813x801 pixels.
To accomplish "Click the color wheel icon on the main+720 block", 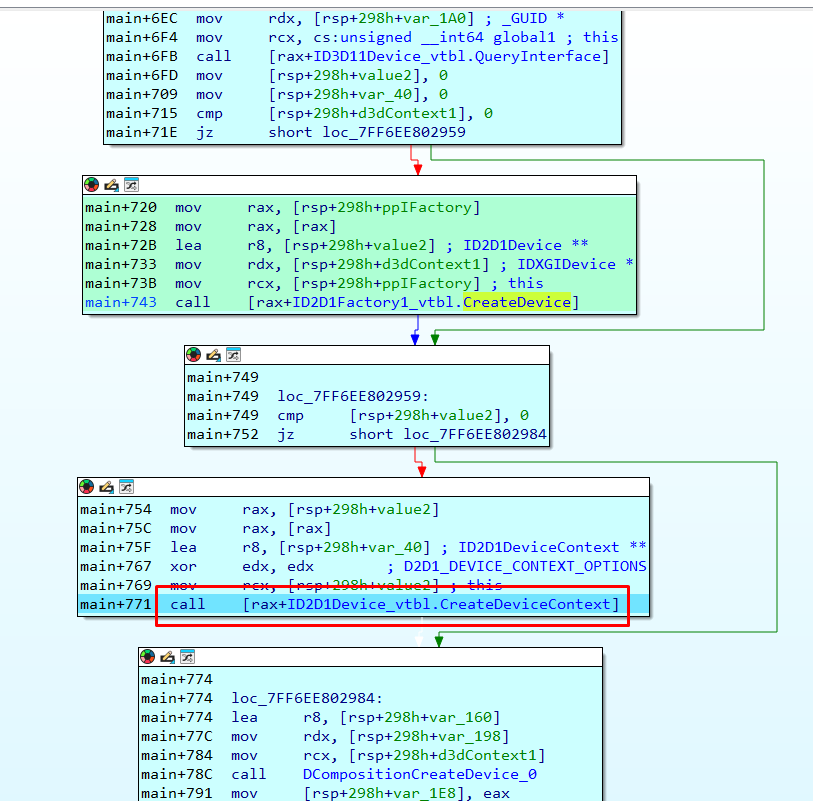I will click(x=92, y=185).
